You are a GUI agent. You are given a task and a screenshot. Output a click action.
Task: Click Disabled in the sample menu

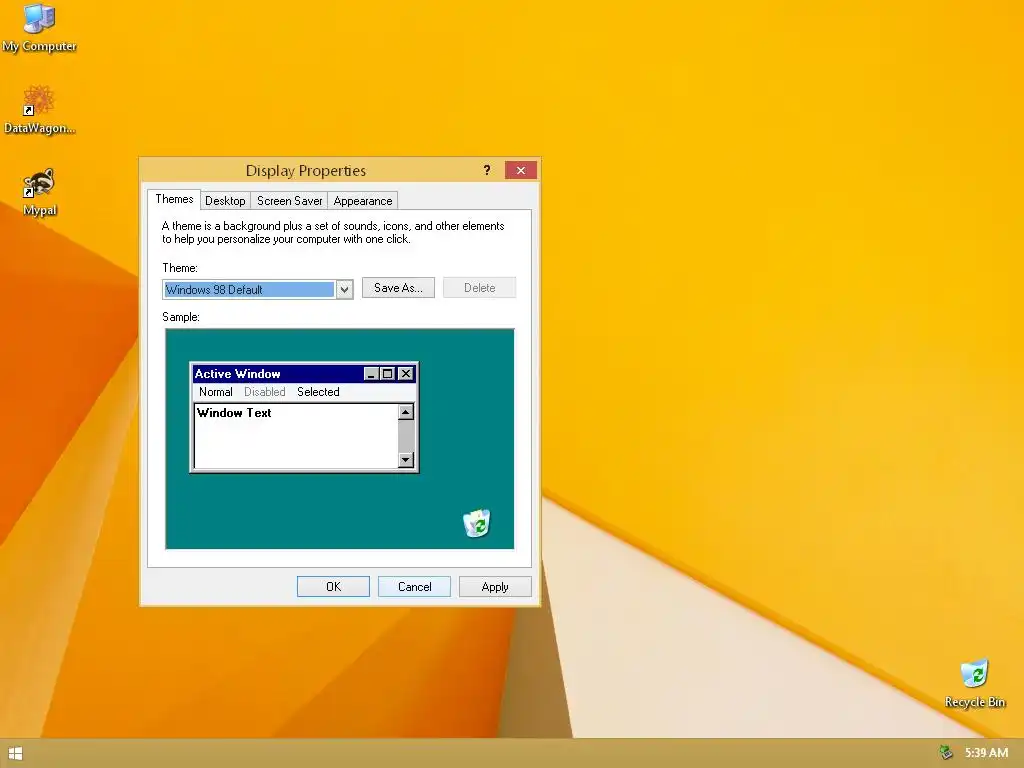pos(264,392)
